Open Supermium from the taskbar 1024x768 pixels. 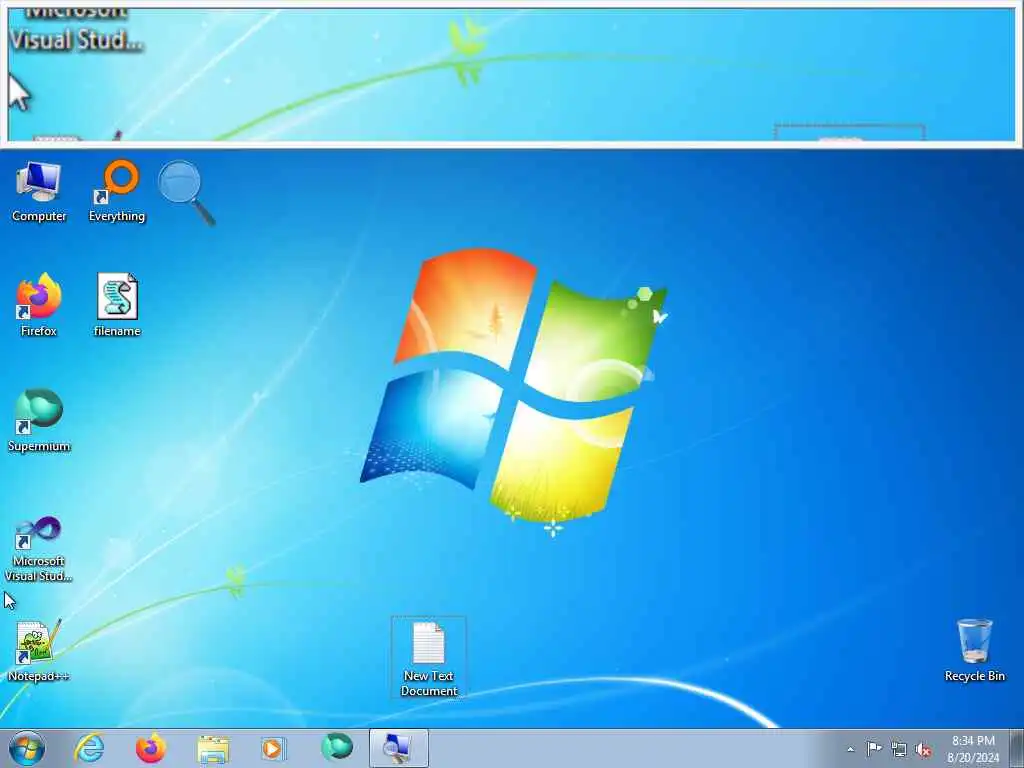(336, 748)
